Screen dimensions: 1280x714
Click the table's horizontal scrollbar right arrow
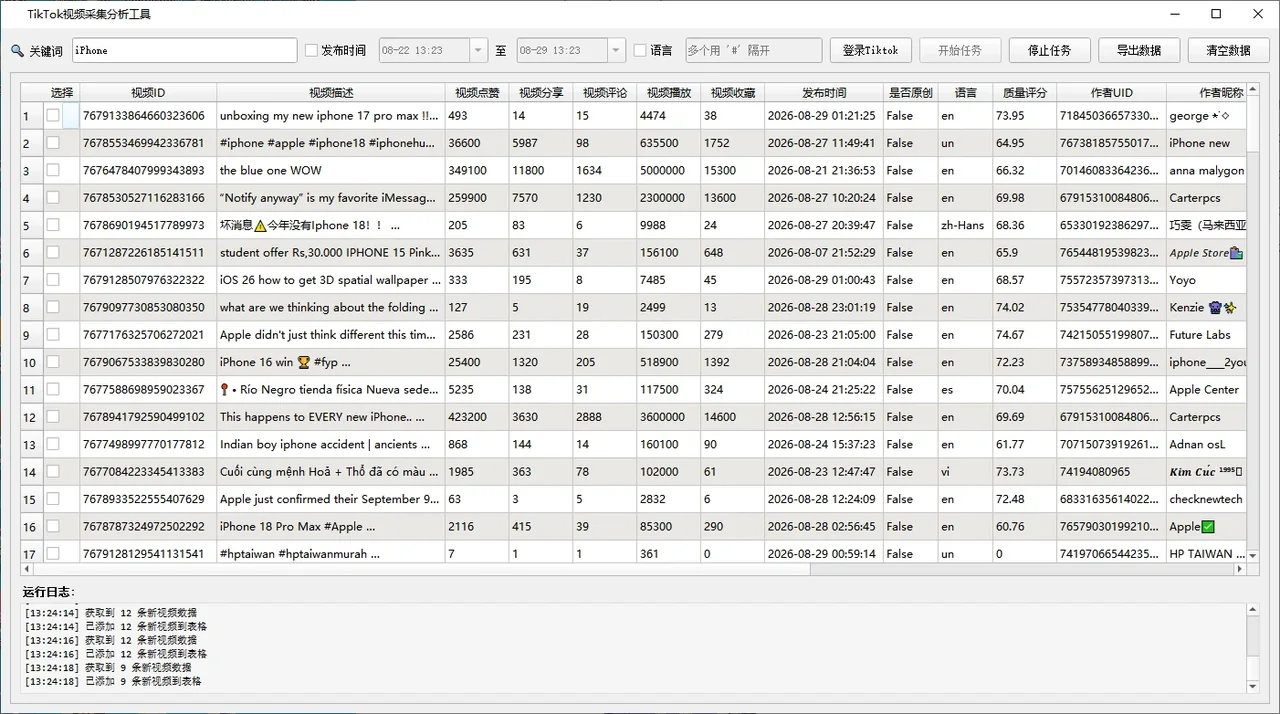coord(1240,569)
